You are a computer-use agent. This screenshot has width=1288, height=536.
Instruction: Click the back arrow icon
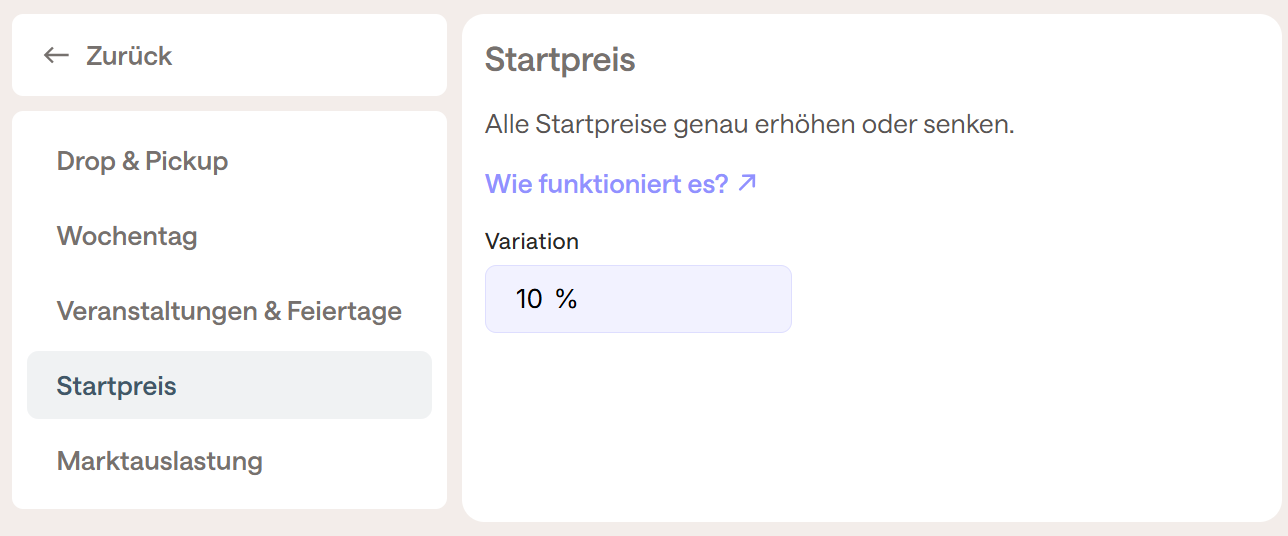pyautogui.click(x=56, y=55)
